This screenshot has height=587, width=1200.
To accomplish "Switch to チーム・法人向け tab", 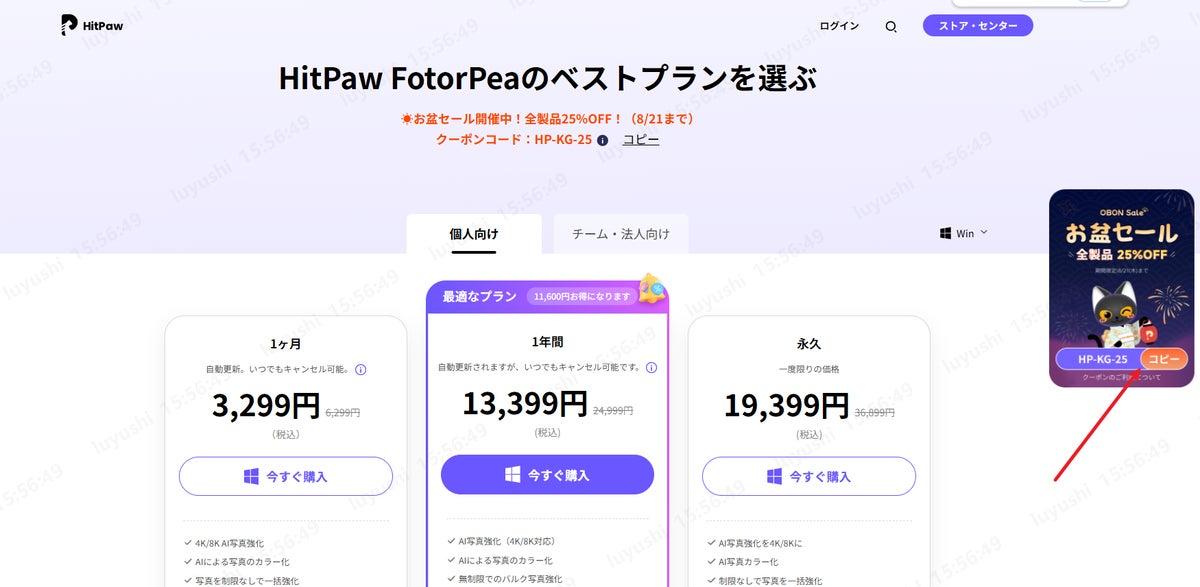I will coord(621,234).
